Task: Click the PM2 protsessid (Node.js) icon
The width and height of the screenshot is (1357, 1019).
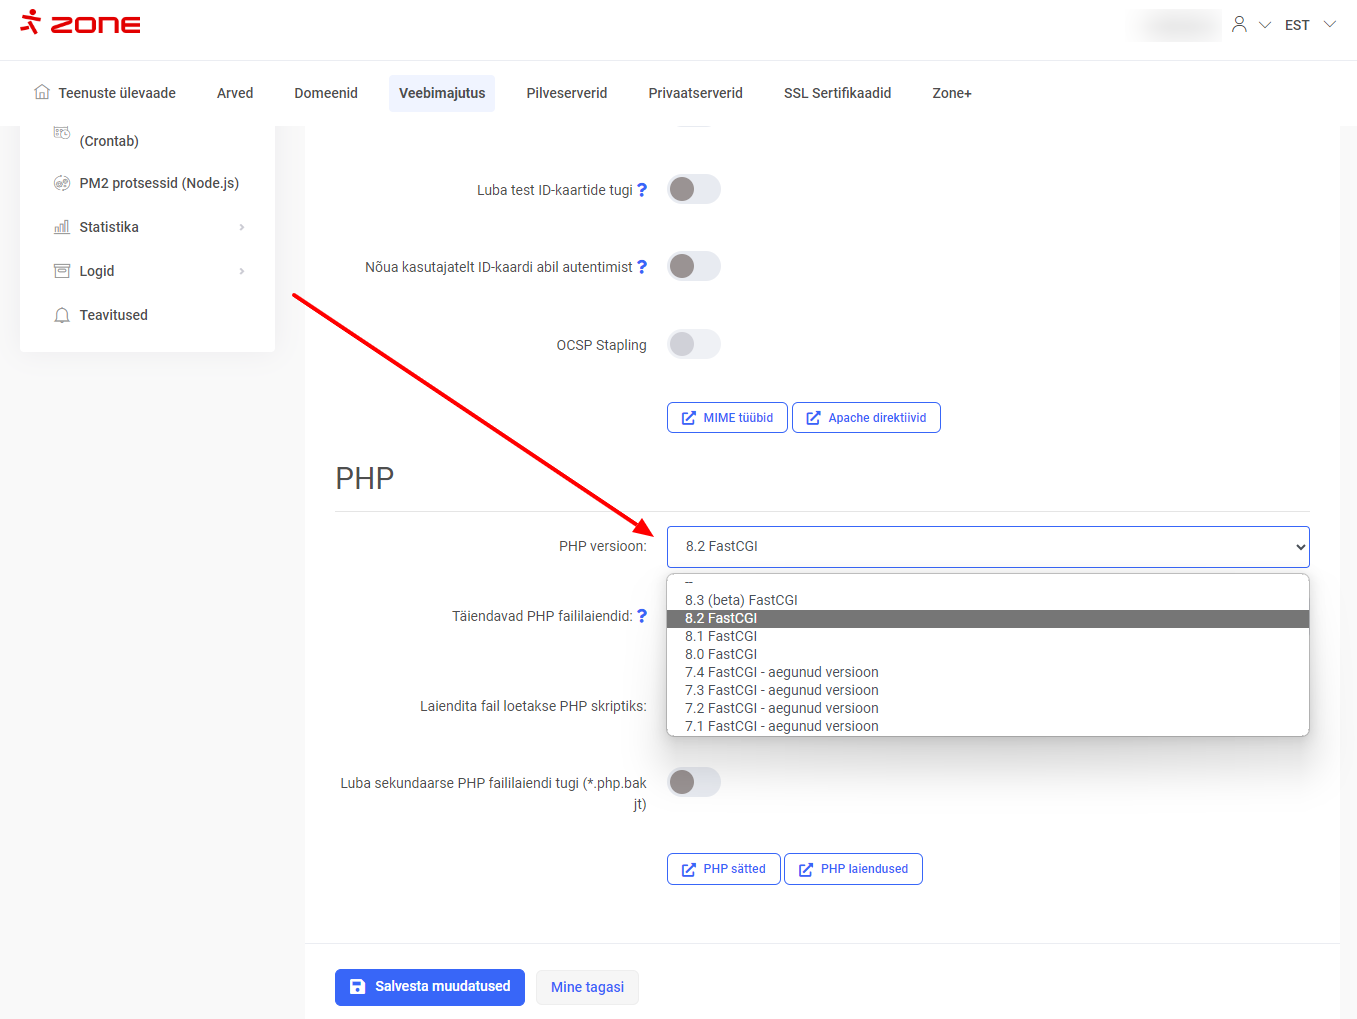Action: tap(62, 183)
